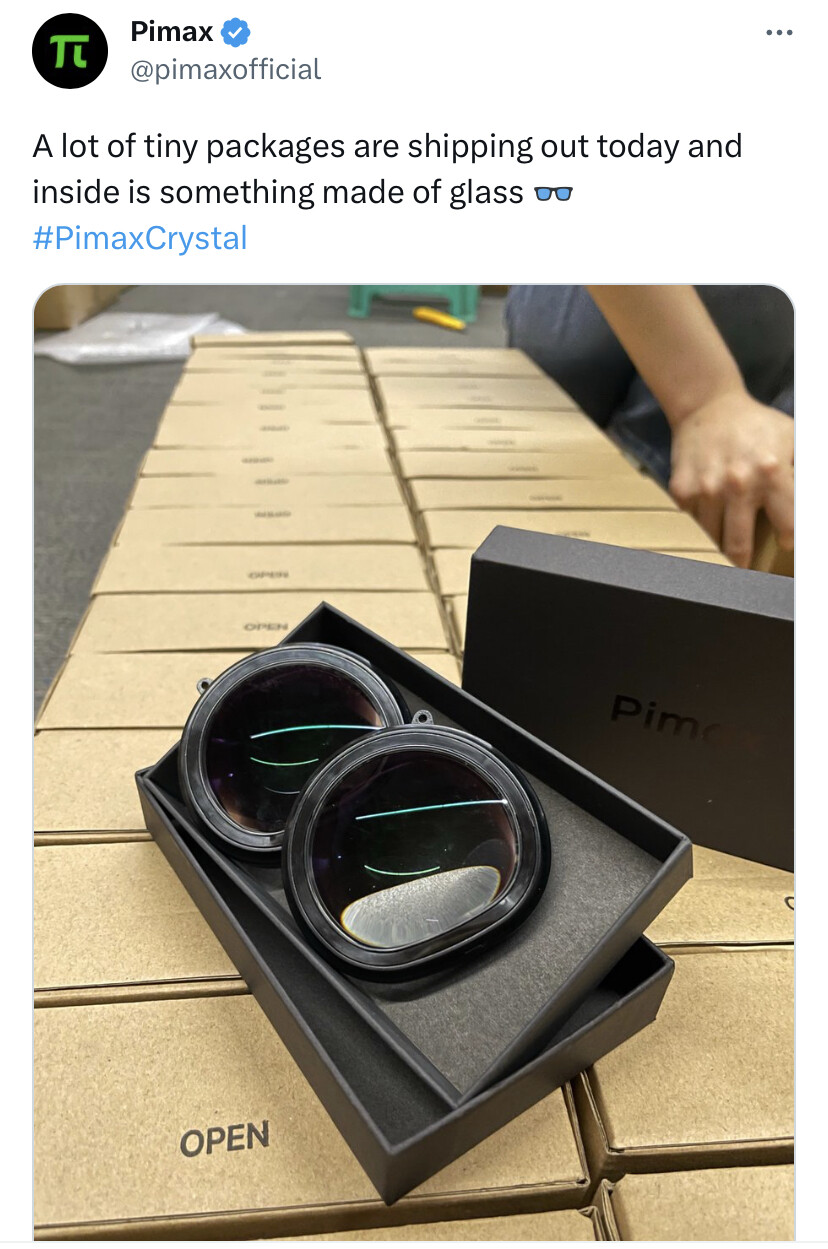Click the front lens in the photo
This screenshot has width=828, height=1249.
click(x=415, y=847)
